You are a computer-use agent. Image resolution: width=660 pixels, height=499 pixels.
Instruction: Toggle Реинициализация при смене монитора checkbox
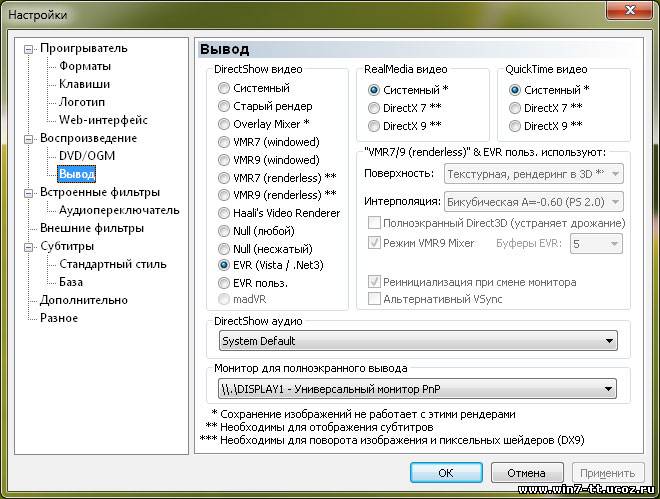coord(374,281)
